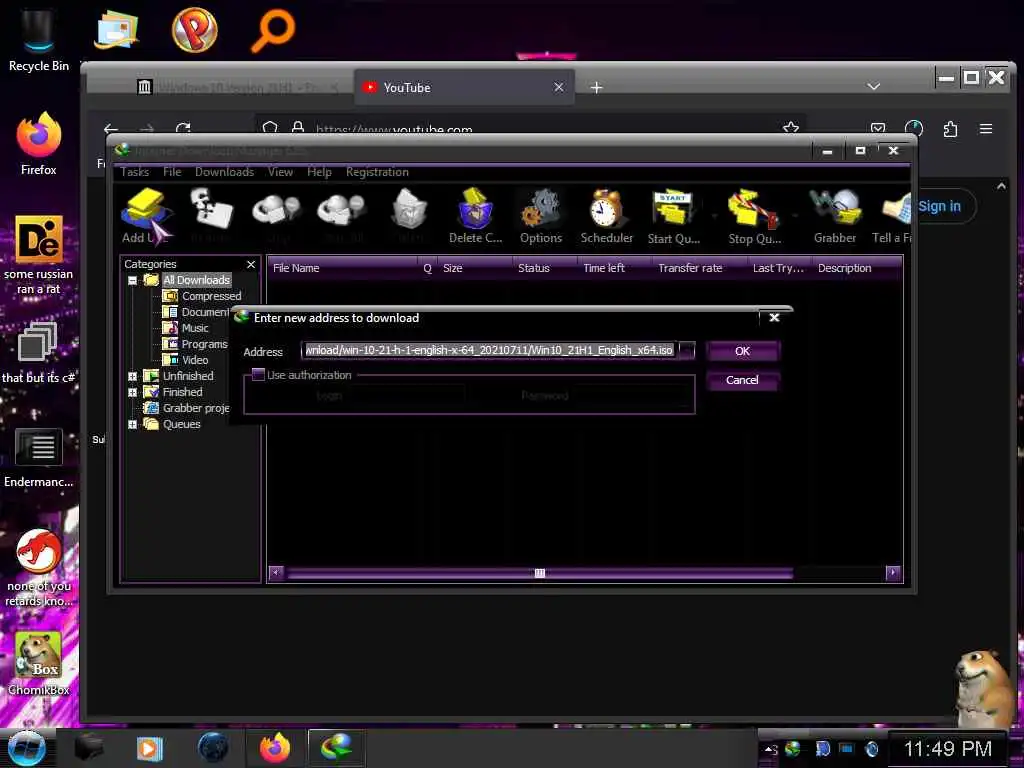Select the Music category

195,328
